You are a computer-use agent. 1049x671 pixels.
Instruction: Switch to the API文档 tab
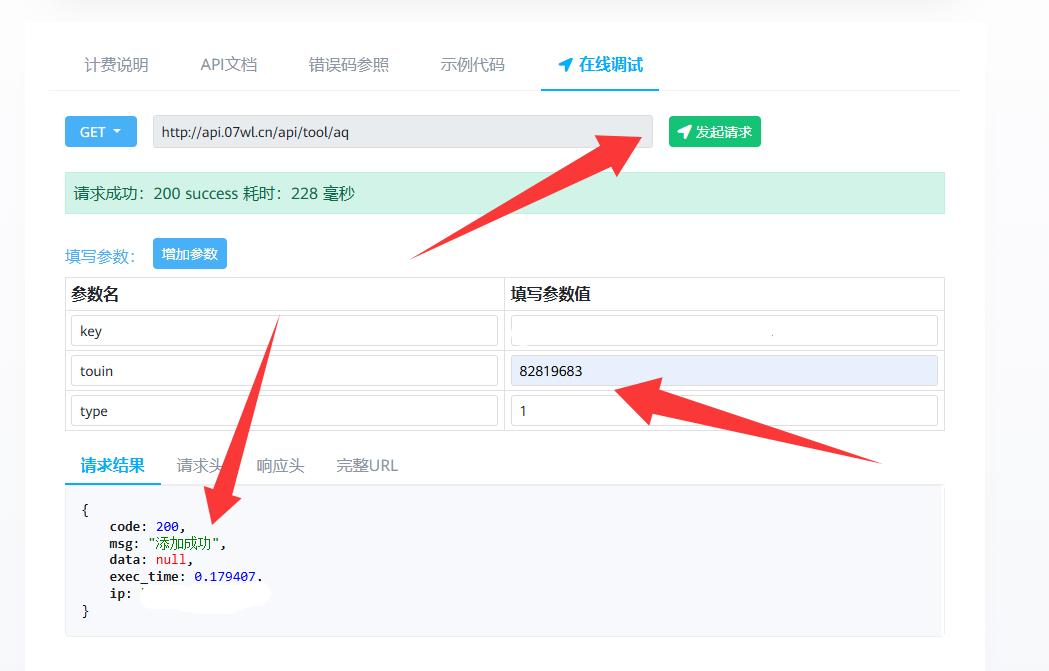[x=229, y=65]
